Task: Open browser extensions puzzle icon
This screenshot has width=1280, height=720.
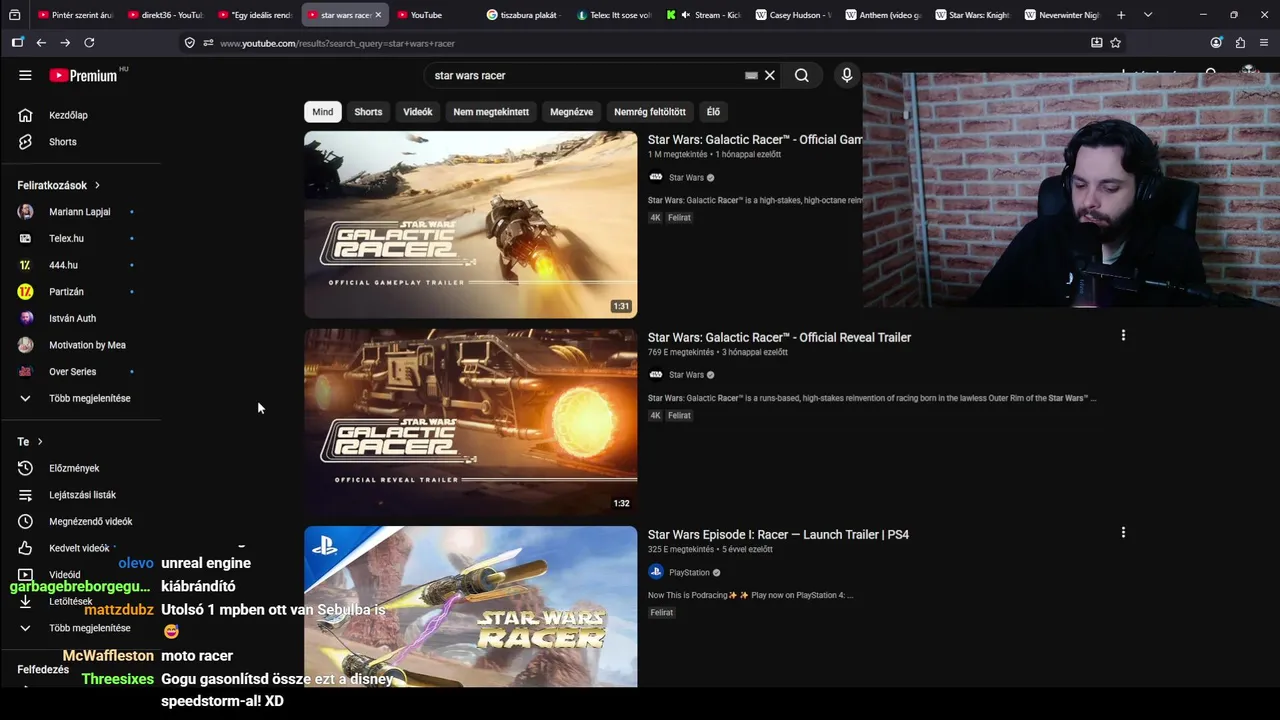Action: 1240,43
